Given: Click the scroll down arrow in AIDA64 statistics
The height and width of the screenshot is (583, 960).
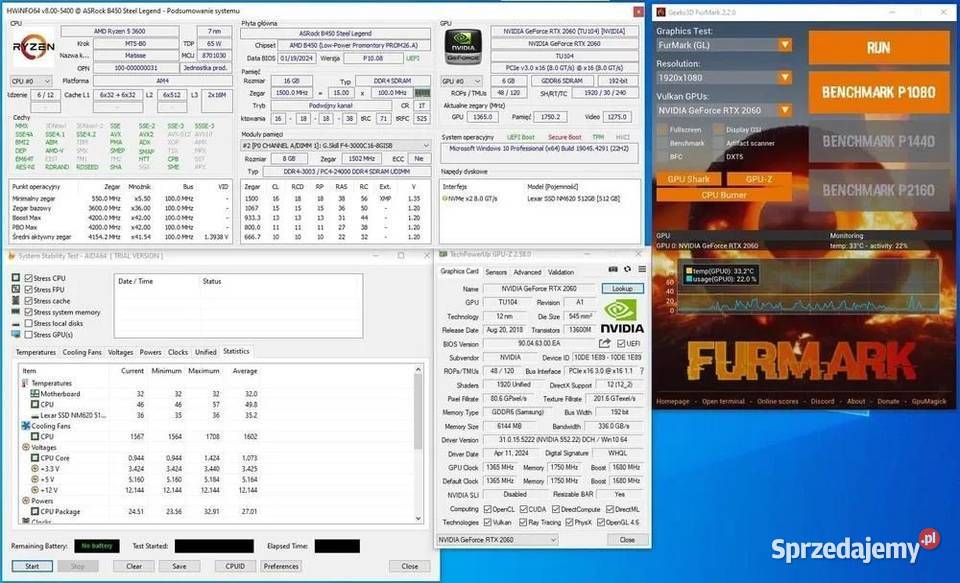Looking at the screenshot, I should [418, 518].
